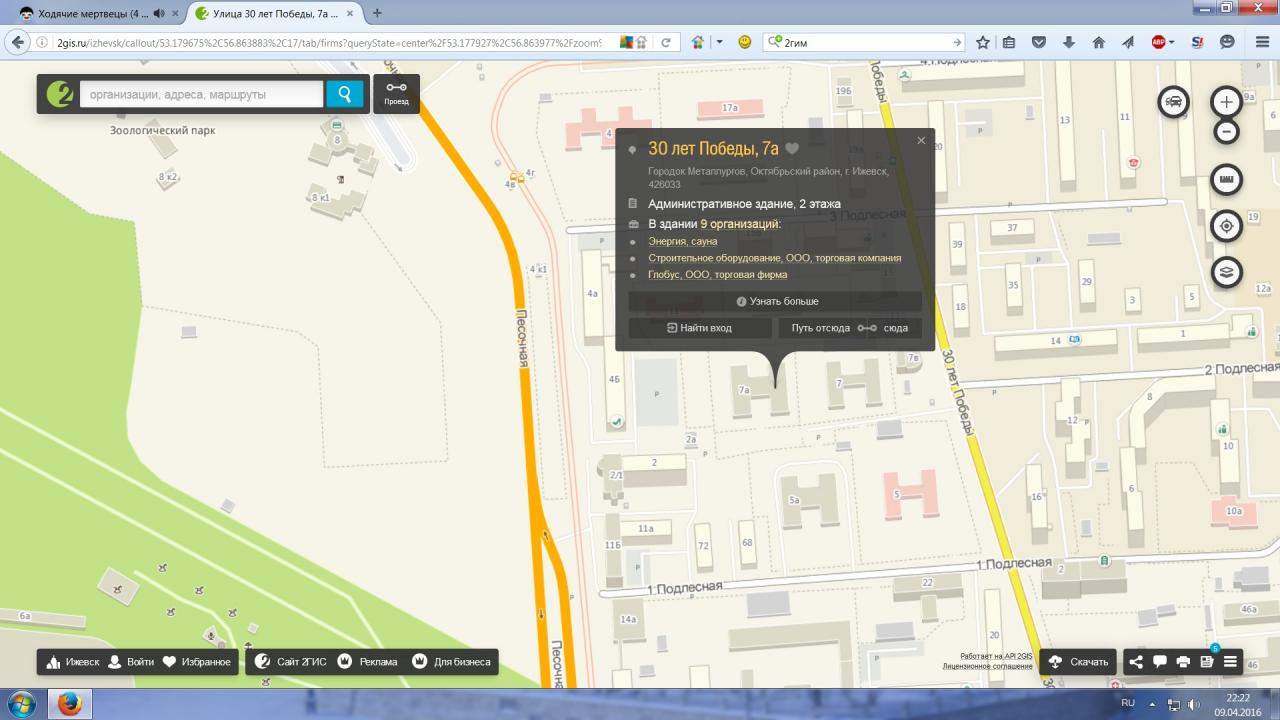Bookmark this page with the star icon
Image resolution: width=1280 pixels, height=720 pixels.
(x=983, y=42)
